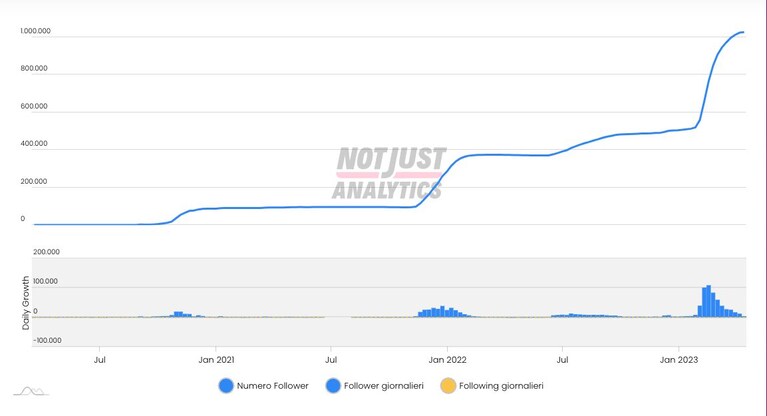Toggle the Following giornalieri yellow legend circle

(448, 386)
